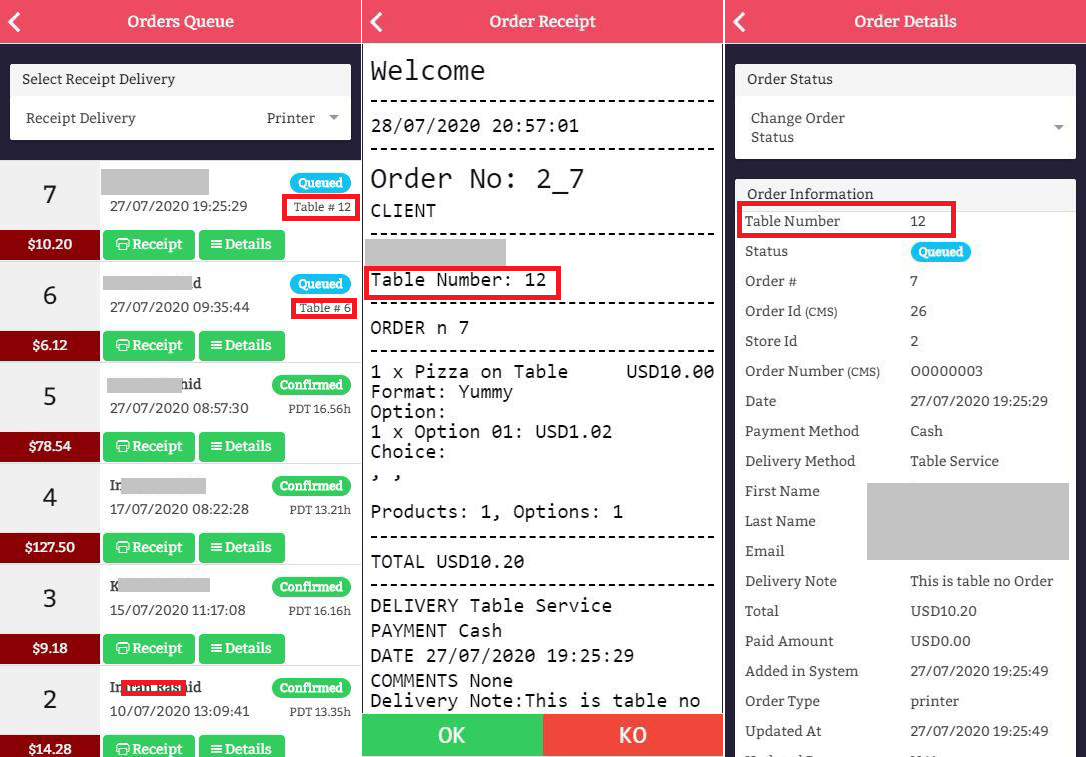Click Receipt for the $78.54 order
Image resolution: width=1086 pixels, height=757 pixels.
click(x=149, y=447)
